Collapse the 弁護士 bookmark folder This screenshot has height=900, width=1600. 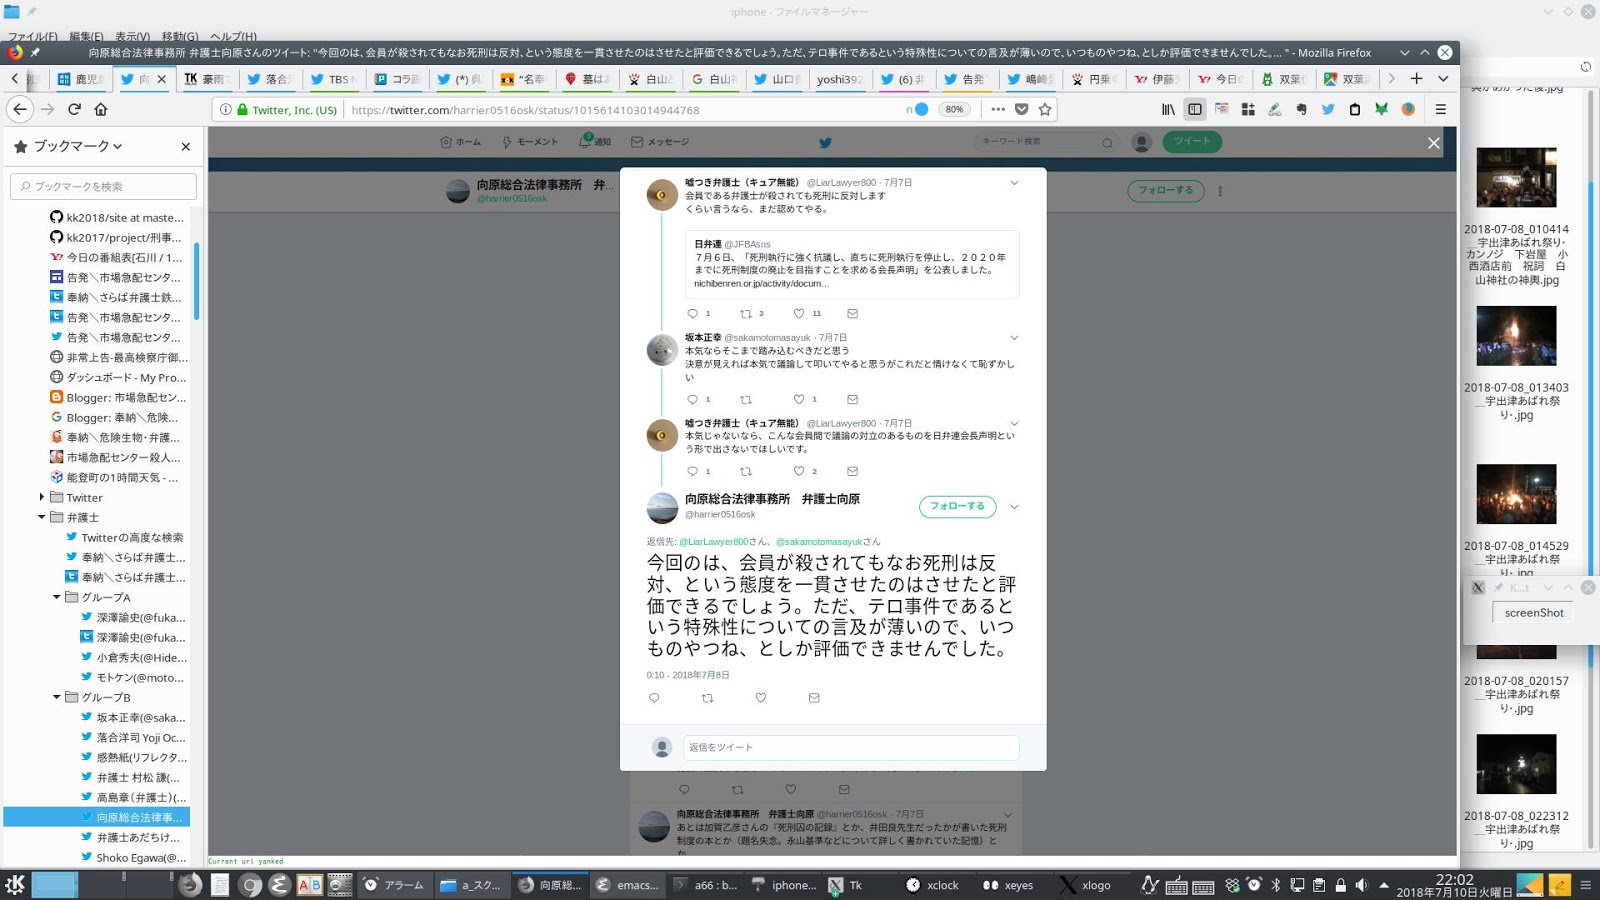(x=41, y=517)
